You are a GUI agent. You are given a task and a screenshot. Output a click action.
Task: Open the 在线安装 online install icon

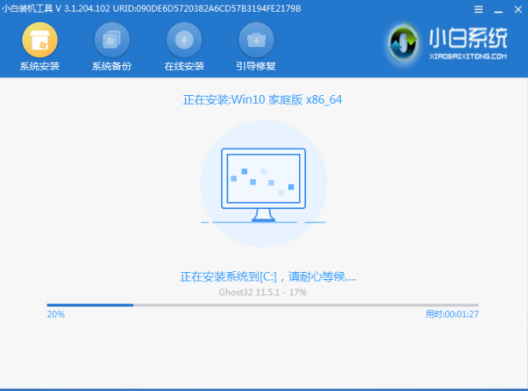(x=184, y=40)
